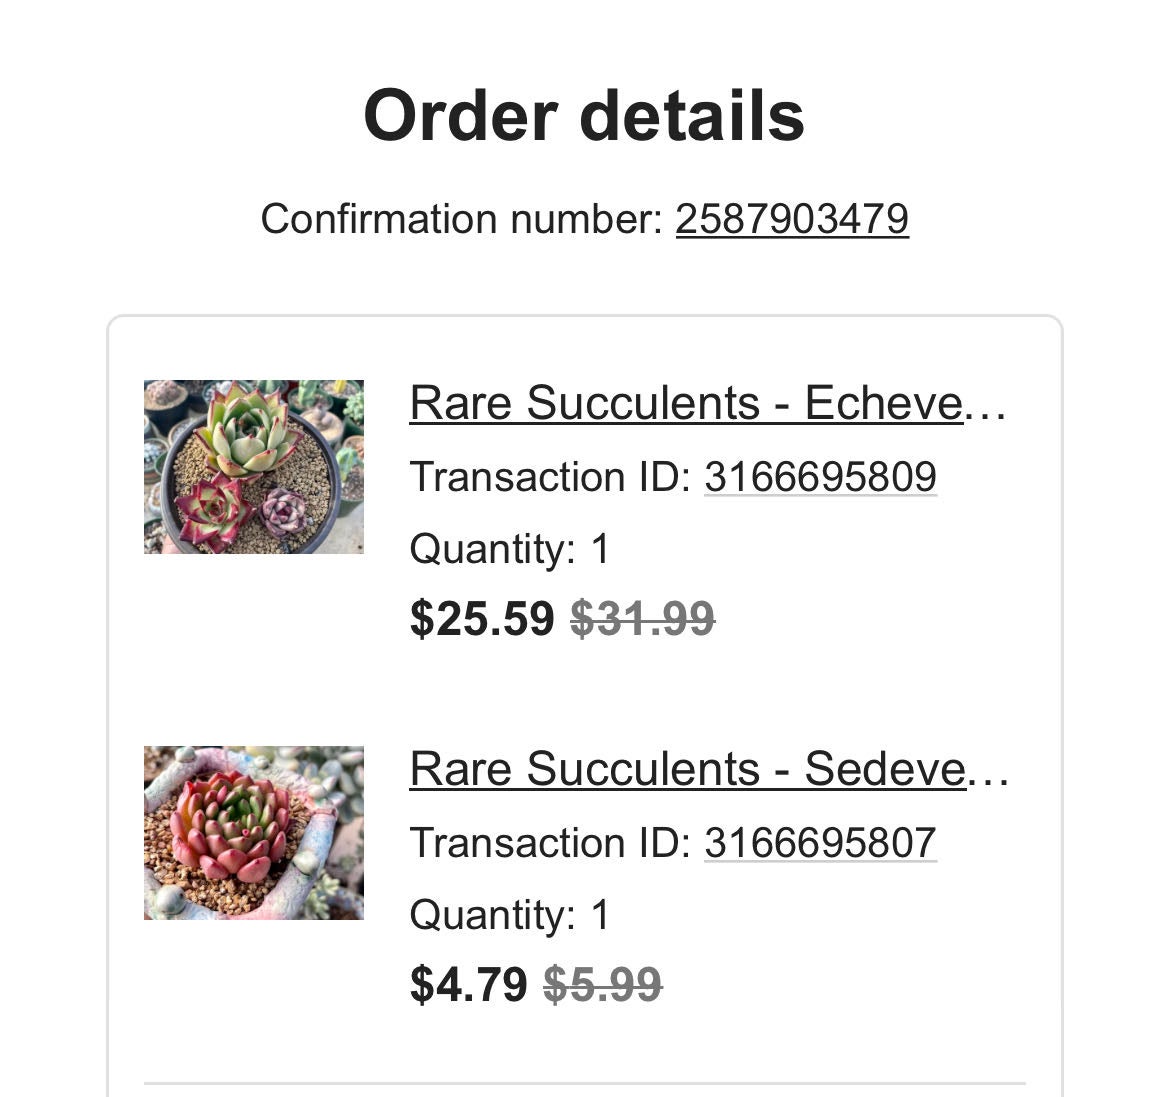
Task: Click Quantity: 1 under the Echeveria item
Action: click(509, 549)
